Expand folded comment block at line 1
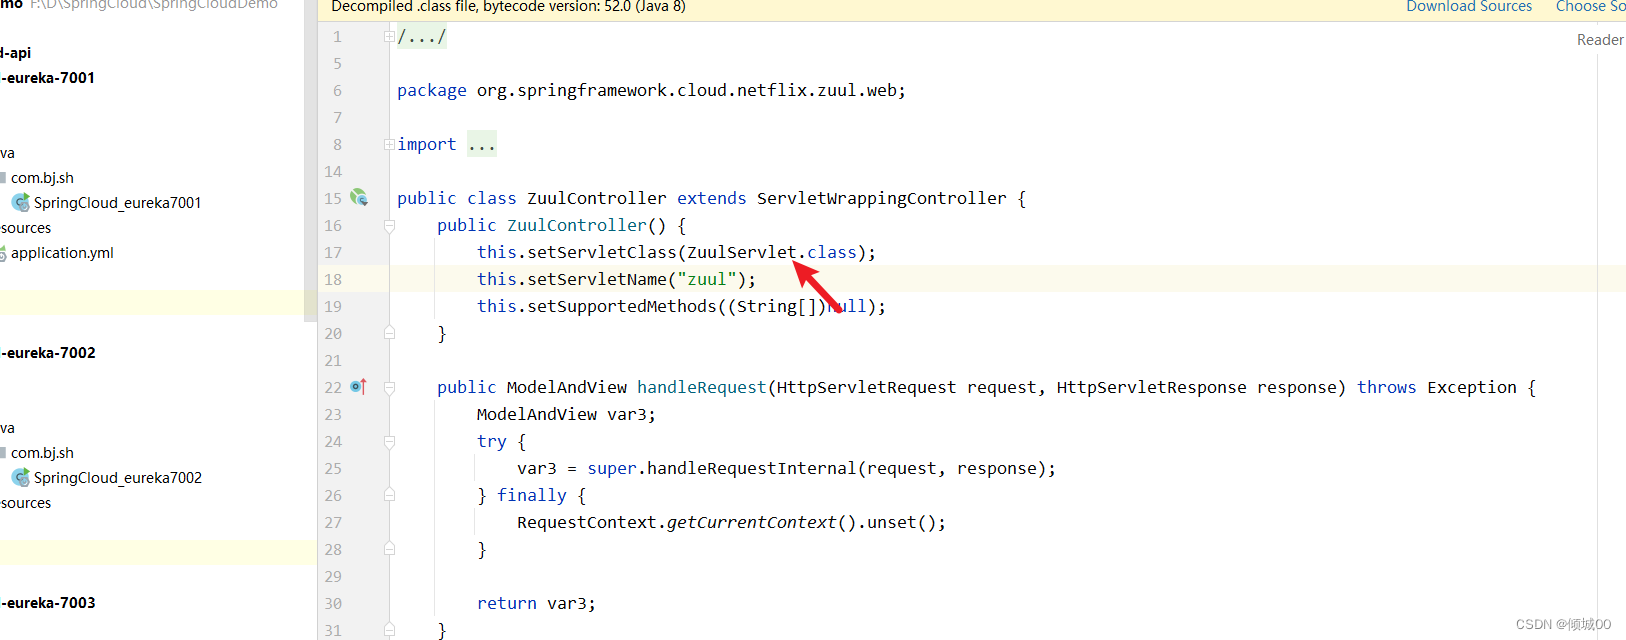1626x640 pixels. [389, 37]
